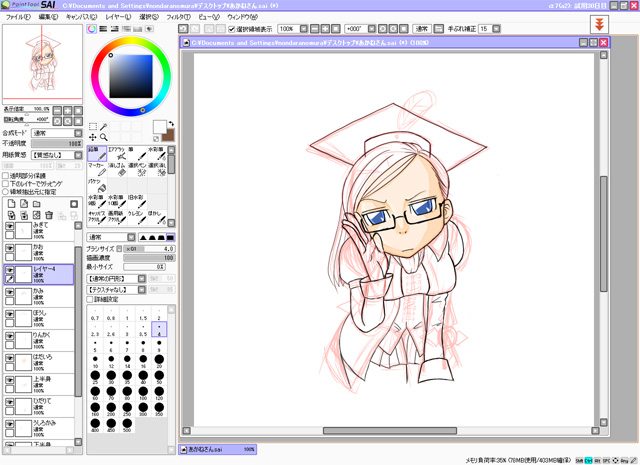Hide the はだいろ layer
Viewport: 640px width, 465px height.
10,358
